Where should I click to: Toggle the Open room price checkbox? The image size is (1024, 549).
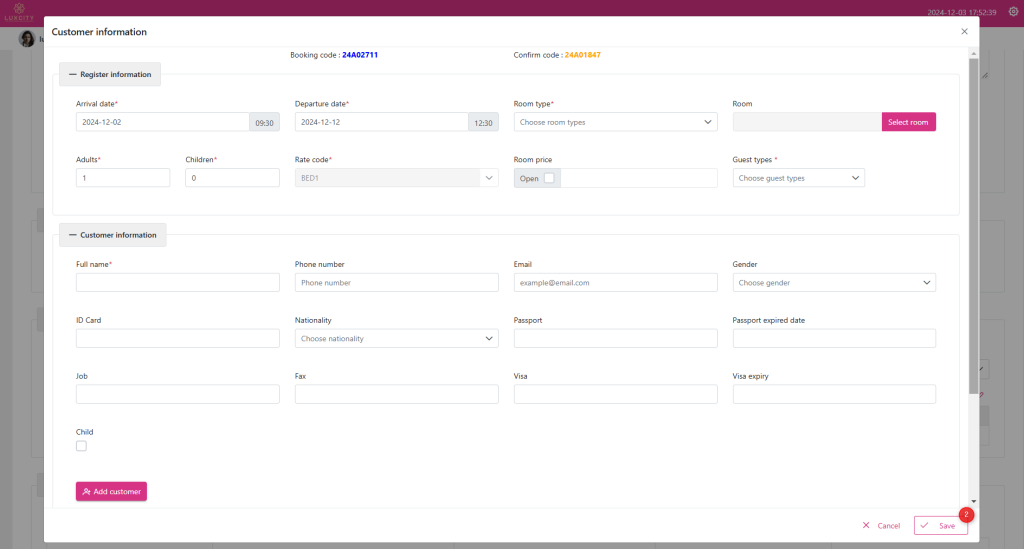[549, 178]
